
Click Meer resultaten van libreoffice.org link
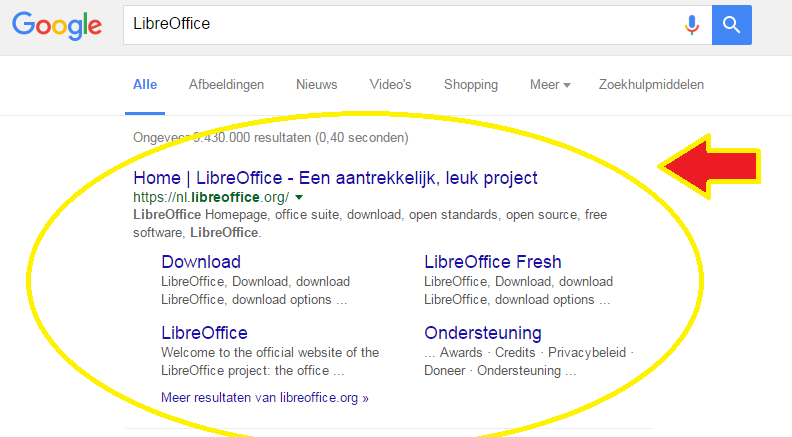coord(265,398)
